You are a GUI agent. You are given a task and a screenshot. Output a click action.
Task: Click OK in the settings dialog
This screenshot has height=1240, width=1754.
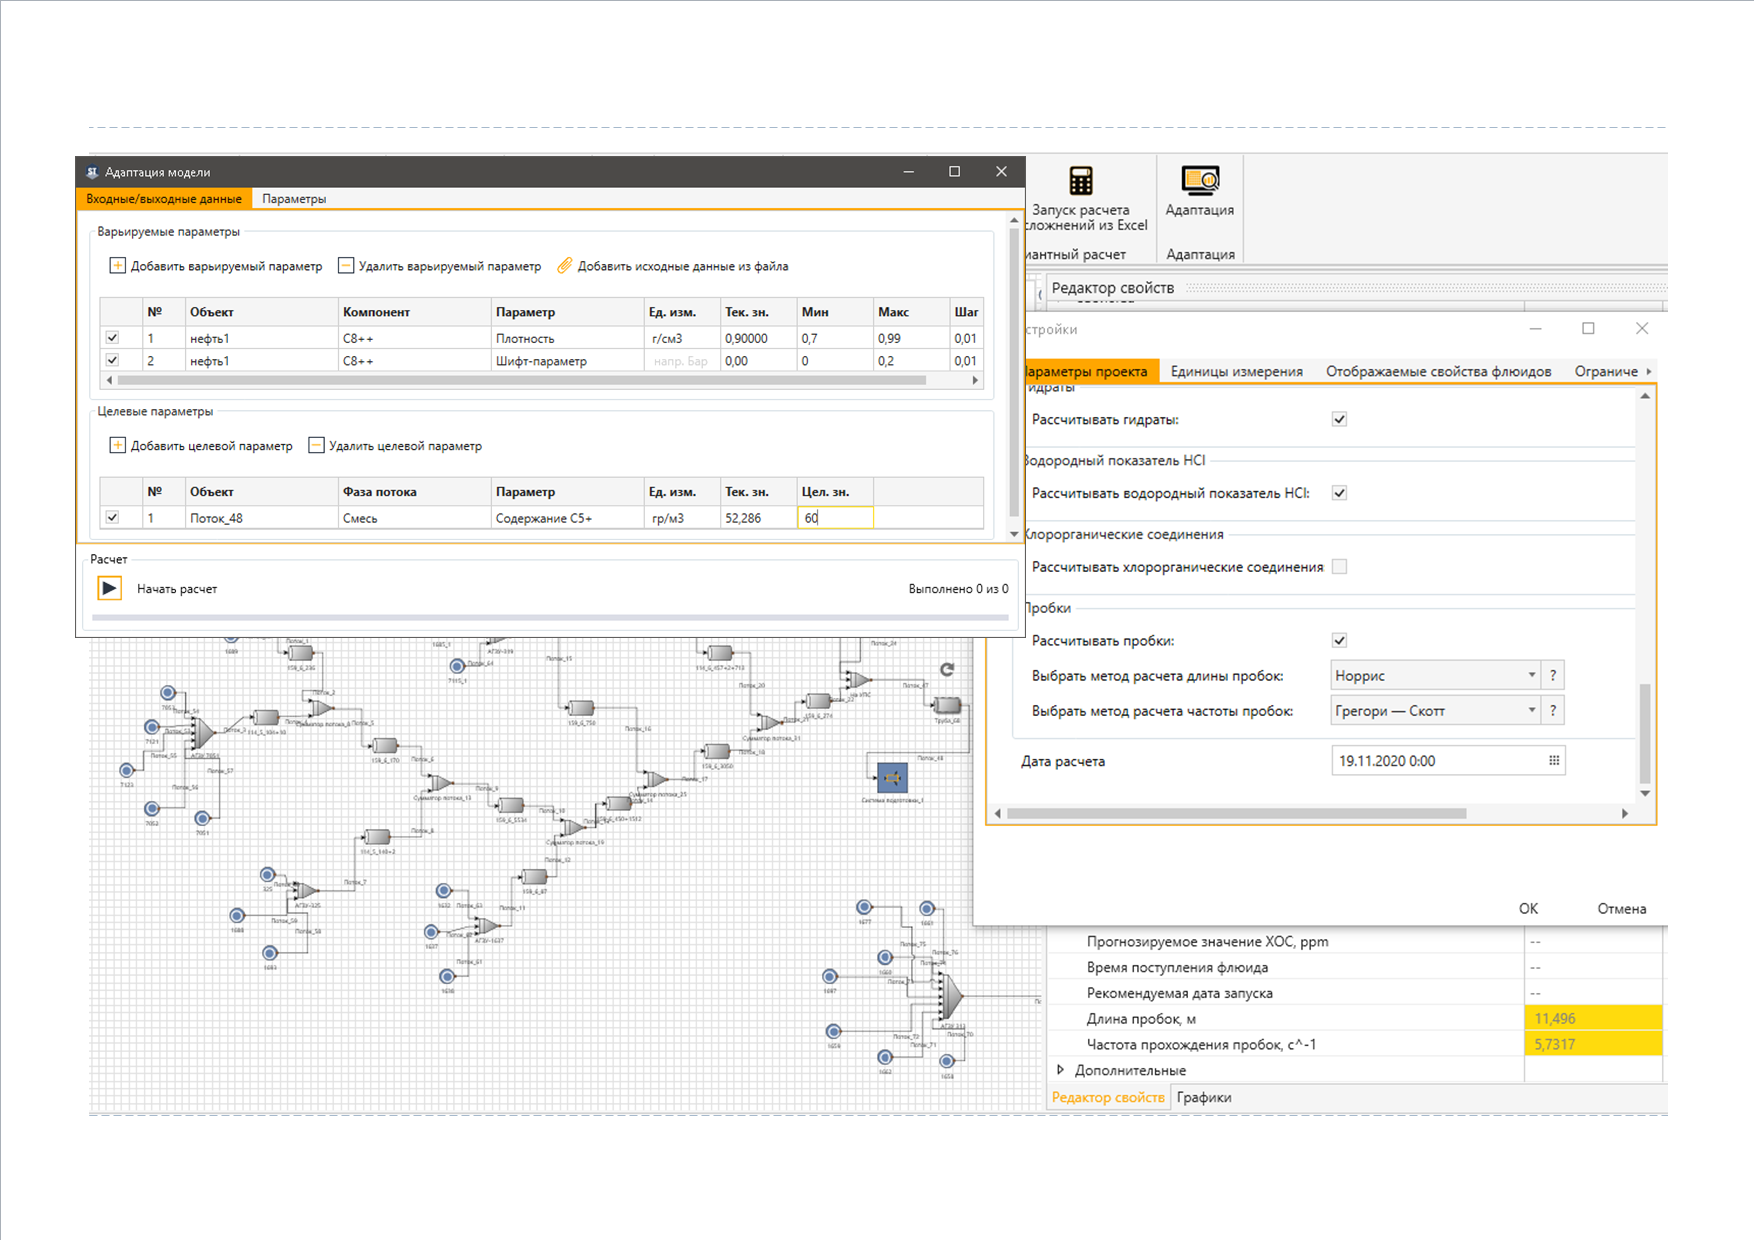[1528, 908]
